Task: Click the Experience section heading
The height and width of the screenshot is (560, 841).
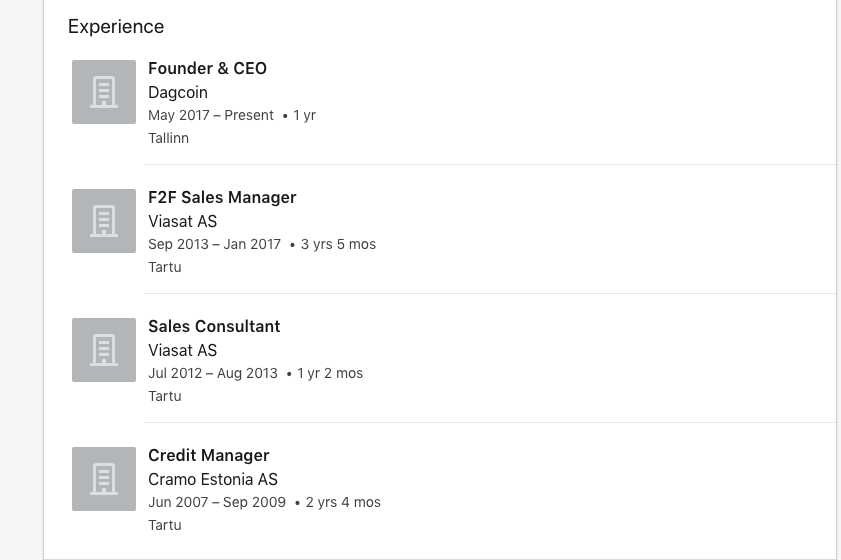Action: [116, 26]
